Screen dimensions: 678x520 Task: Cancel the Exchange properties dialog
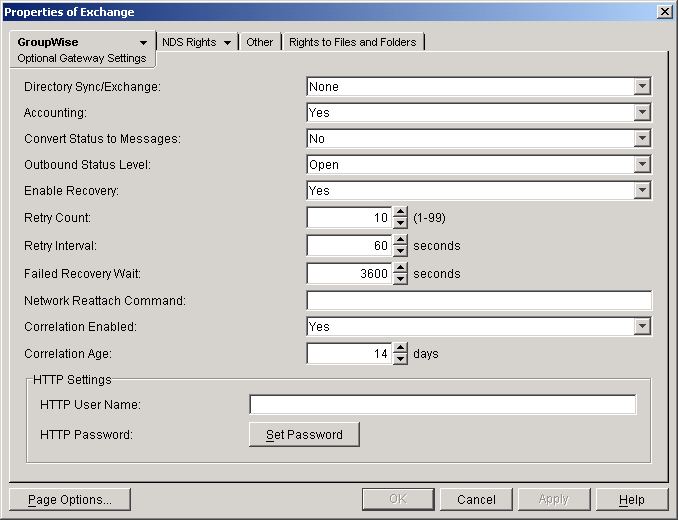tap(476, 500)
